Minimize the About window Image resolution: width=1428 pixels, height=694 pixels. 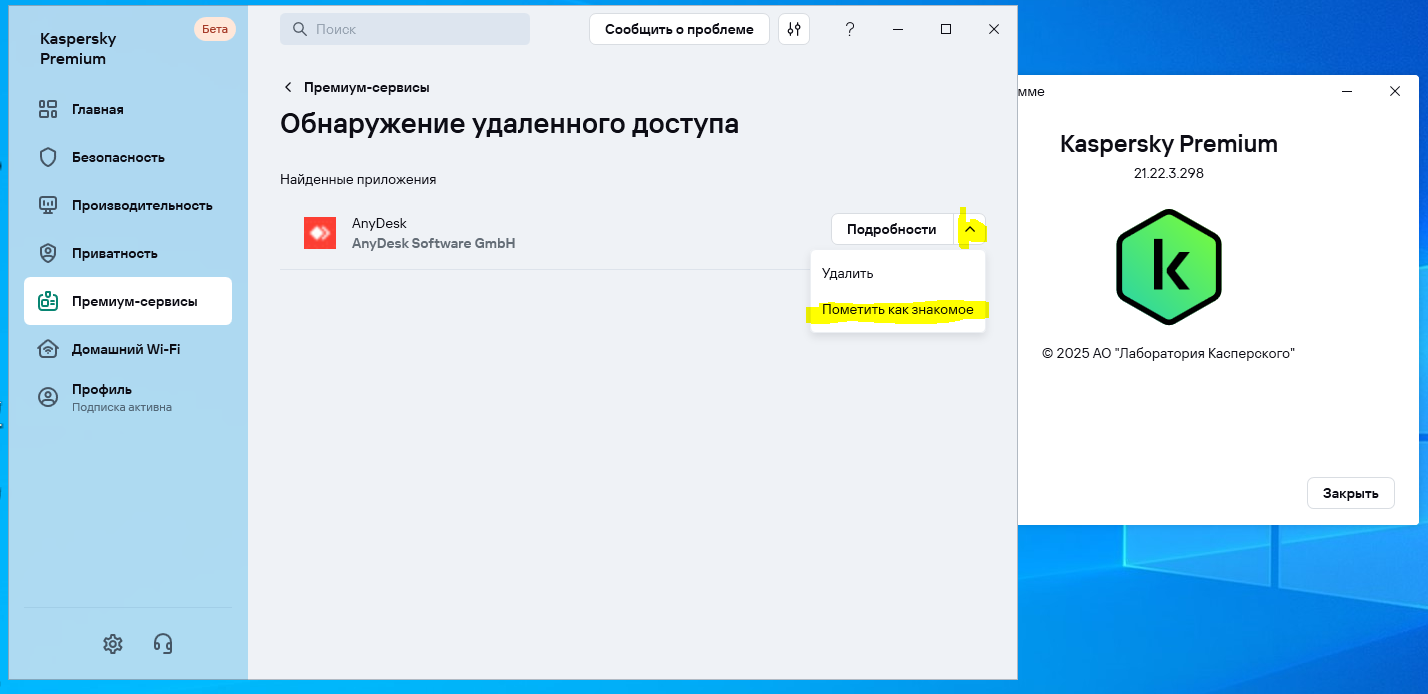(1347, 91)
